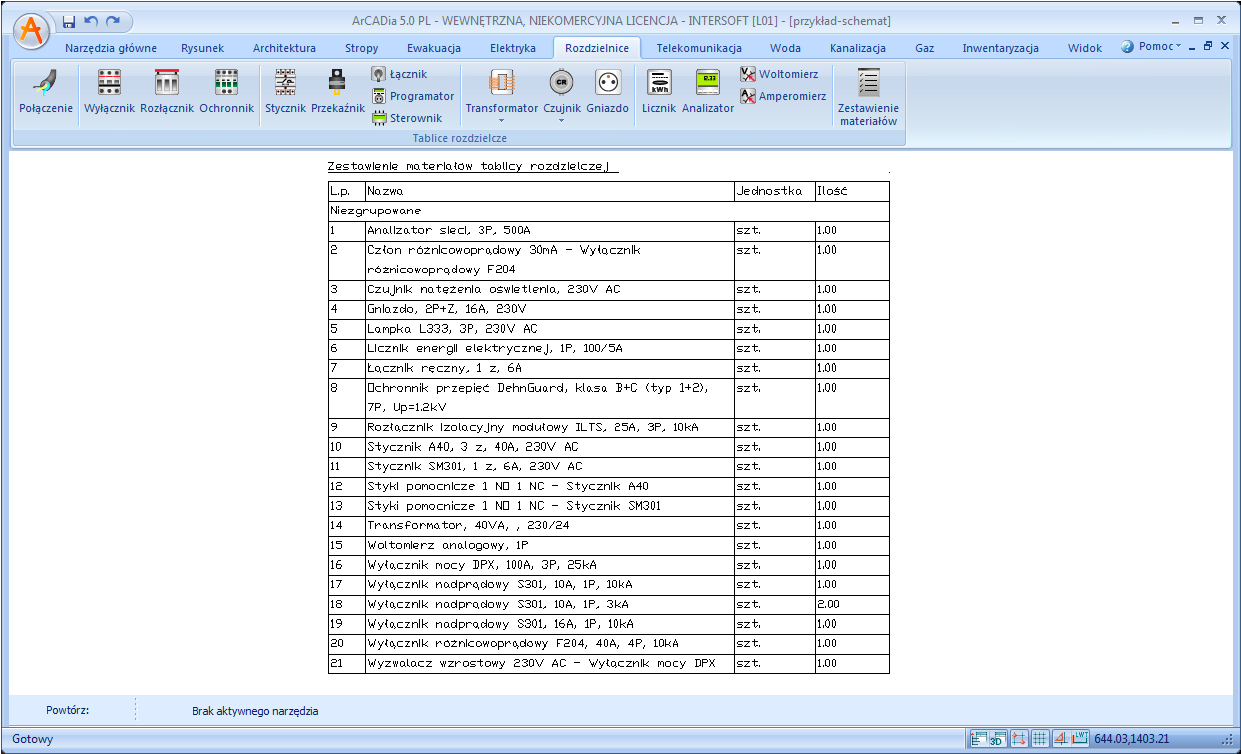Toggle the grid display icon
This screenshot has height=754, width=1241.
[1040, 739]
